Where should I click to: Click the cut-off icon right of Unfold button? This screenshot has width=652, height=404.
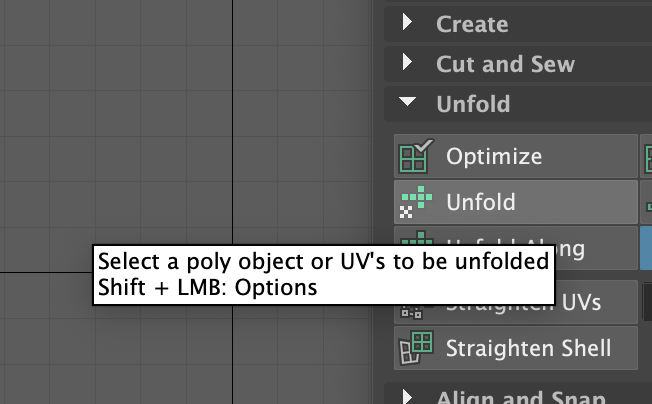[x=649, y=205]
